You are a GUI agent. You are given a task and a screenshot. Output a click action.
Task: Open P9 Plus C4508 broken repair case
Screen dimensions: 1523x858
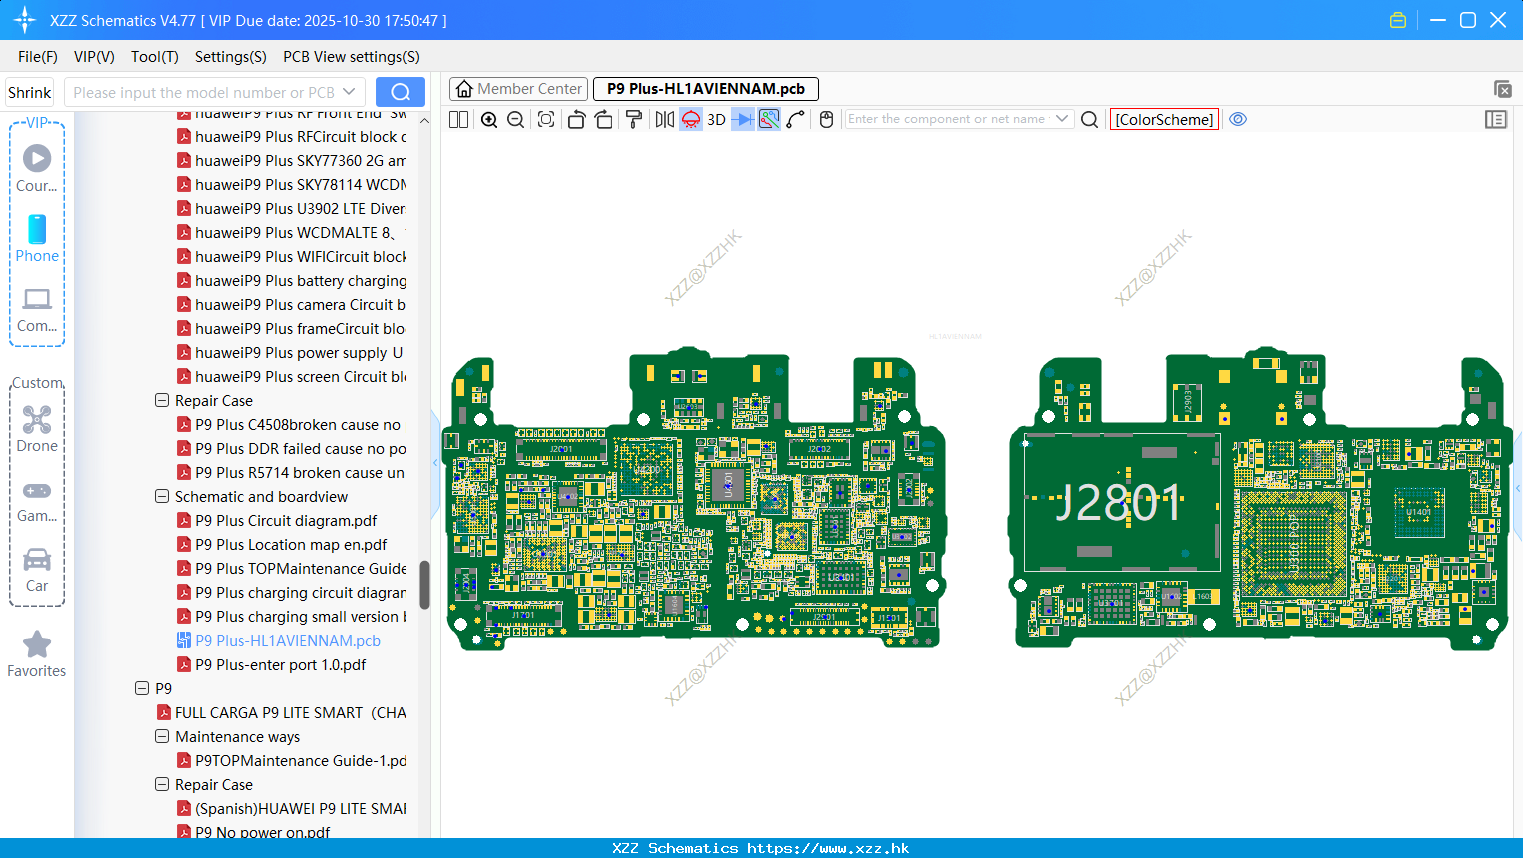click(298, 425)
